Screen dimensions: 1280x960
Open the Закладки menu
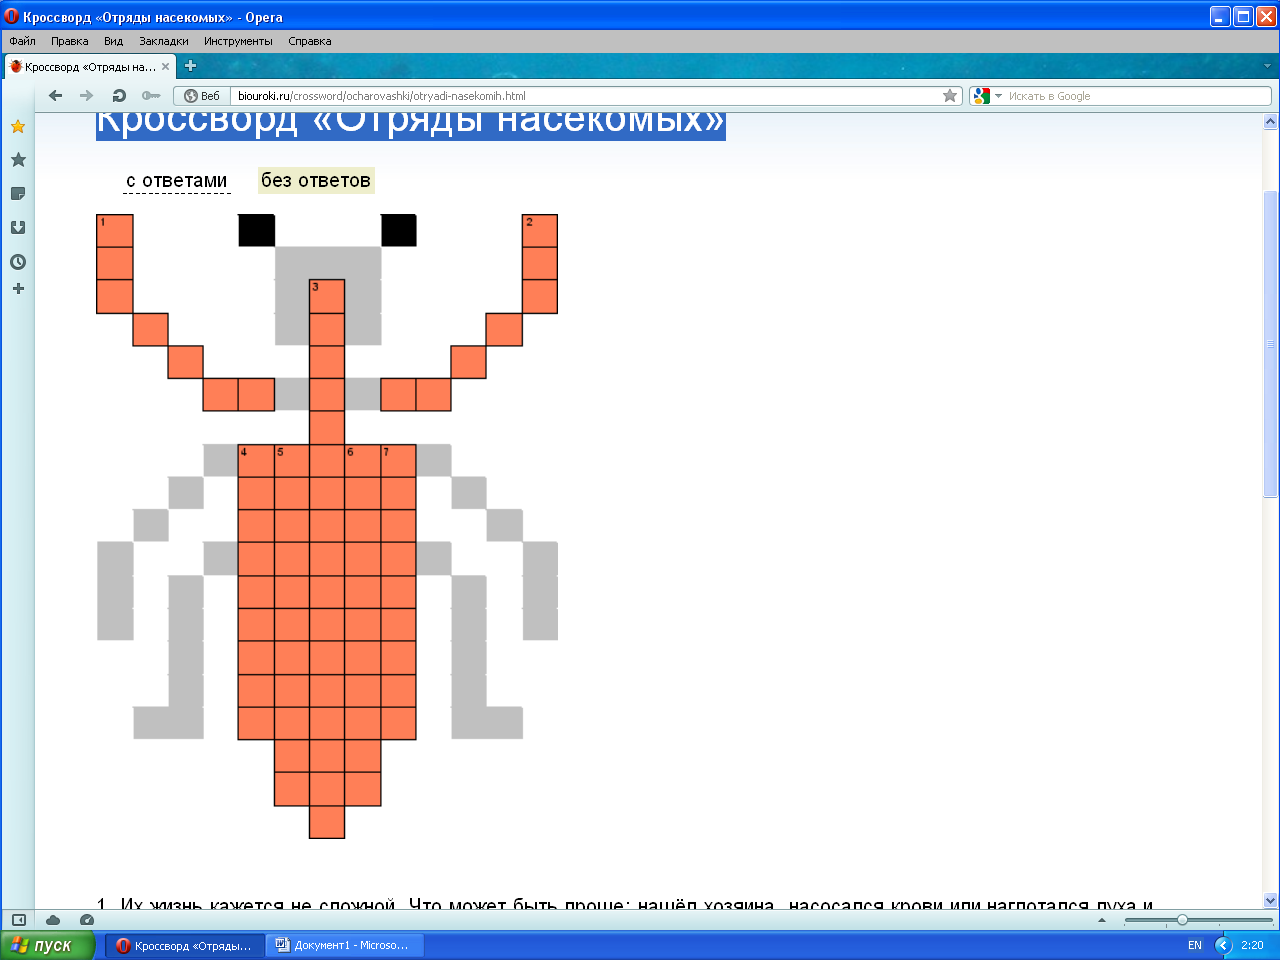pyautogui.click(x=164, y=41)
